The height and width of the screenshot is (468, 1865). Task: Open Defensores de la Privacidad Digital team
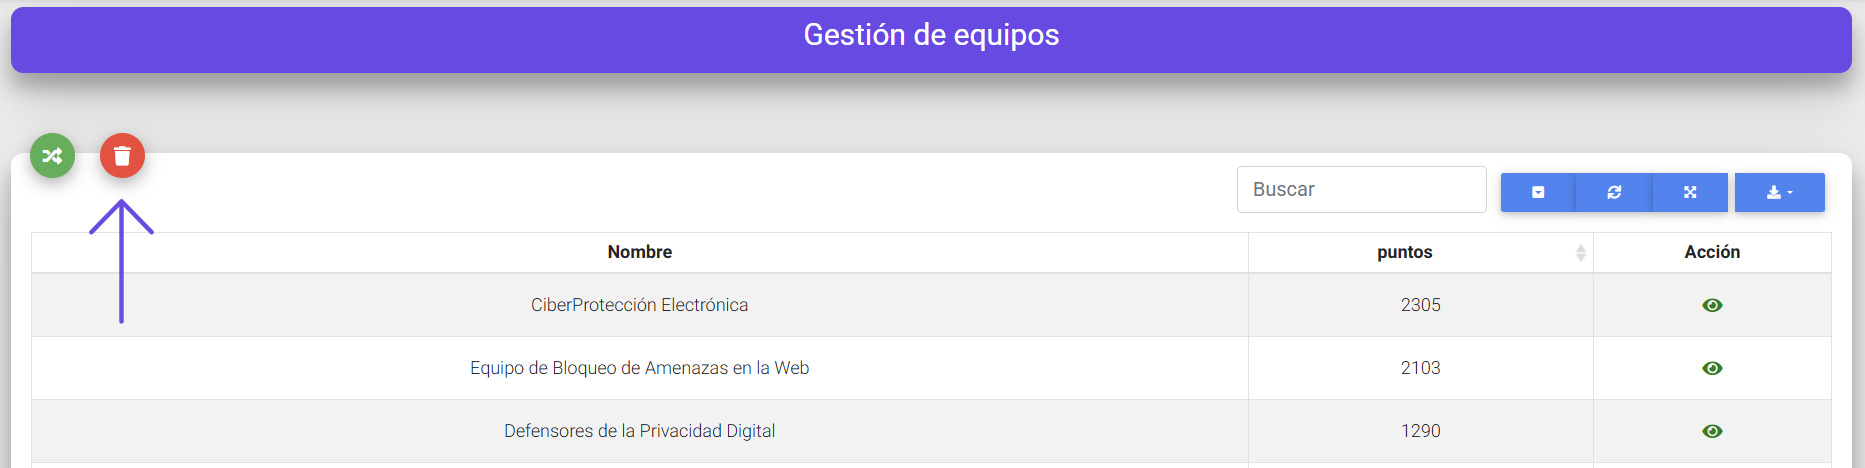point(640,431)
